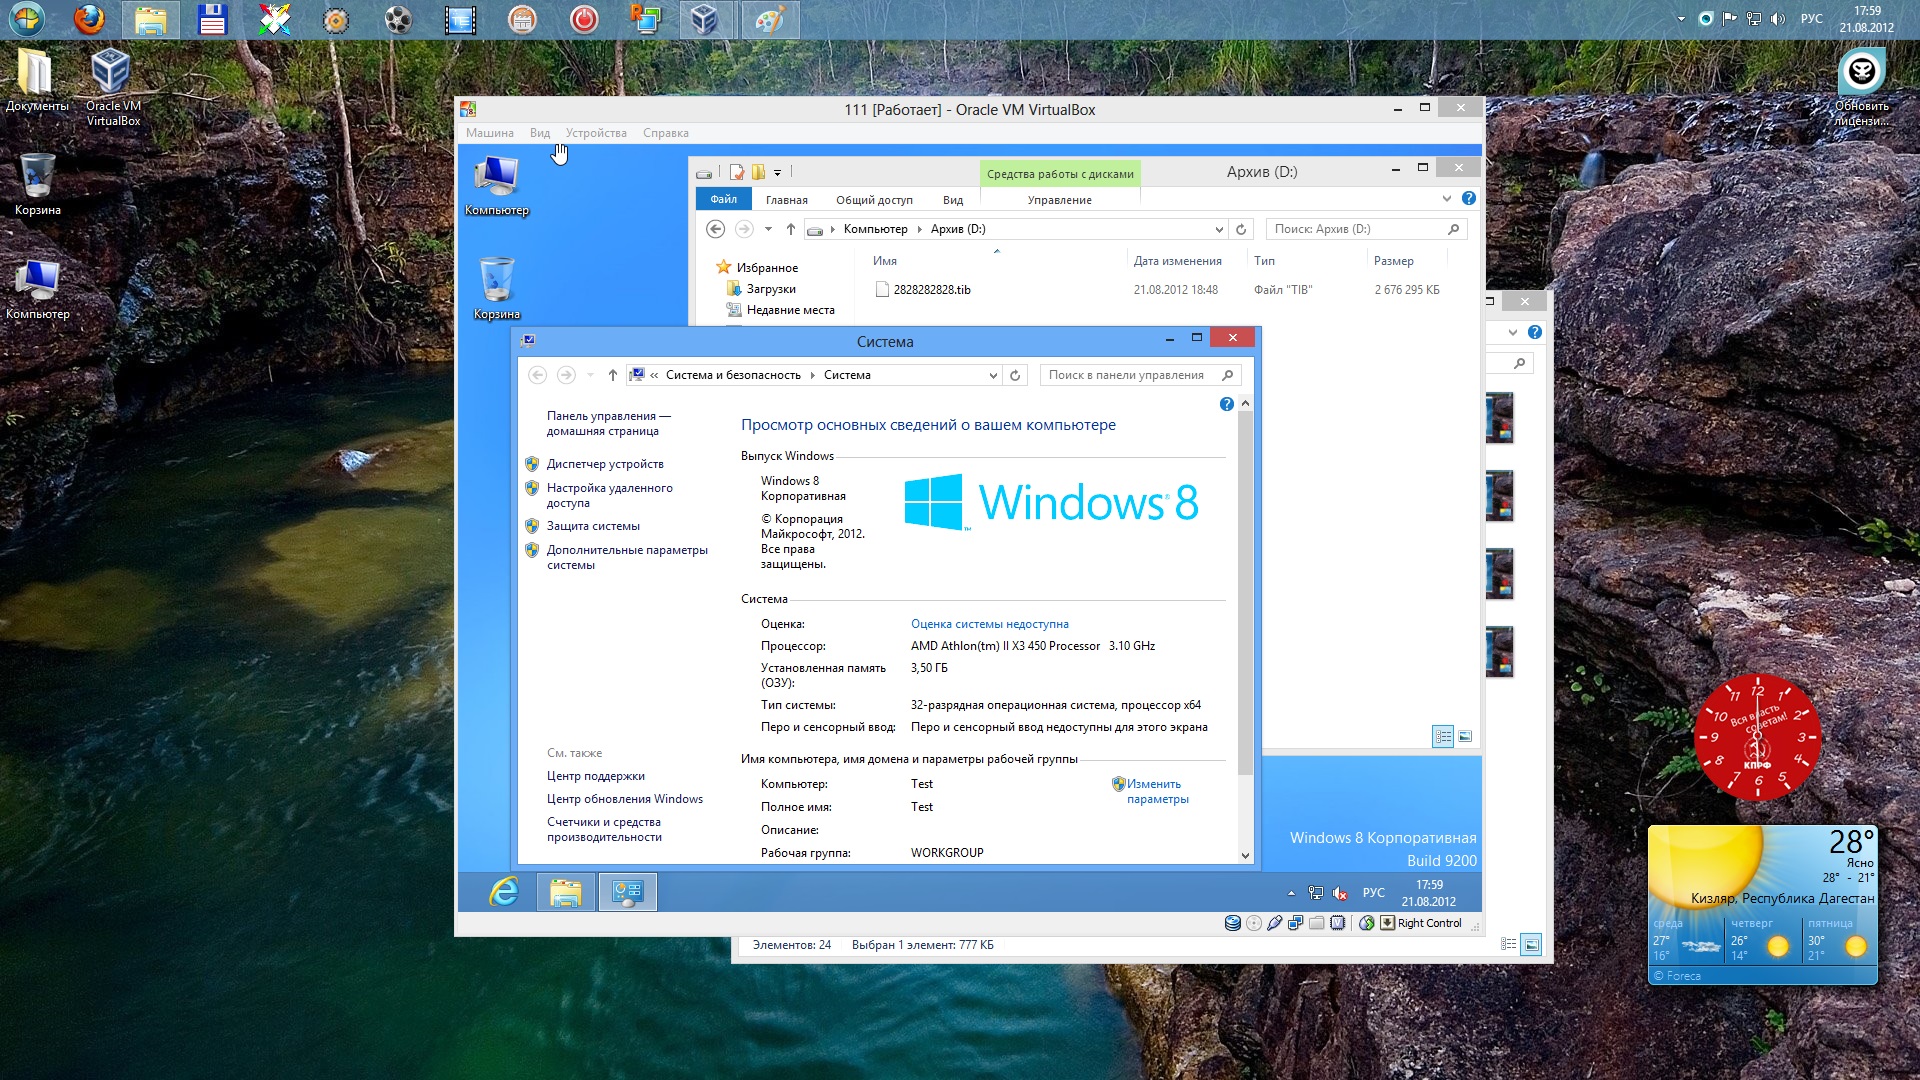Show hidden guest tray icons arrow
This screenshot has height=1080, width=1920.
[1291, 893]
